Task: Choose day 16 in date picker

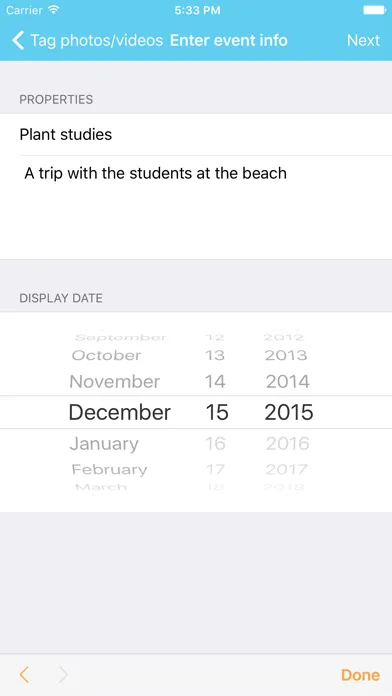Action: (x=215, y=443)
